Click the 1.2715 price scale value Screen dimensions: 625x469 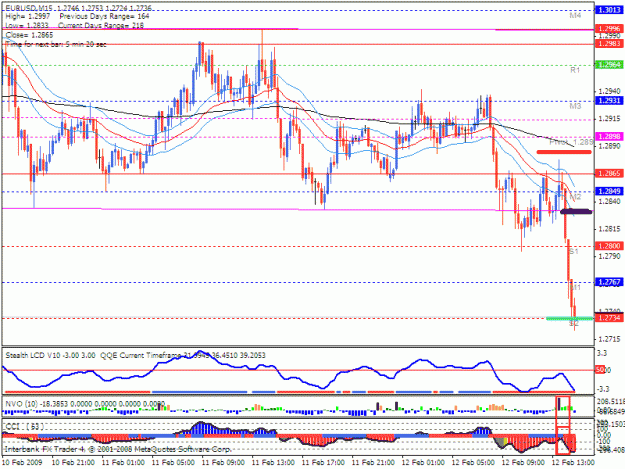610,339
